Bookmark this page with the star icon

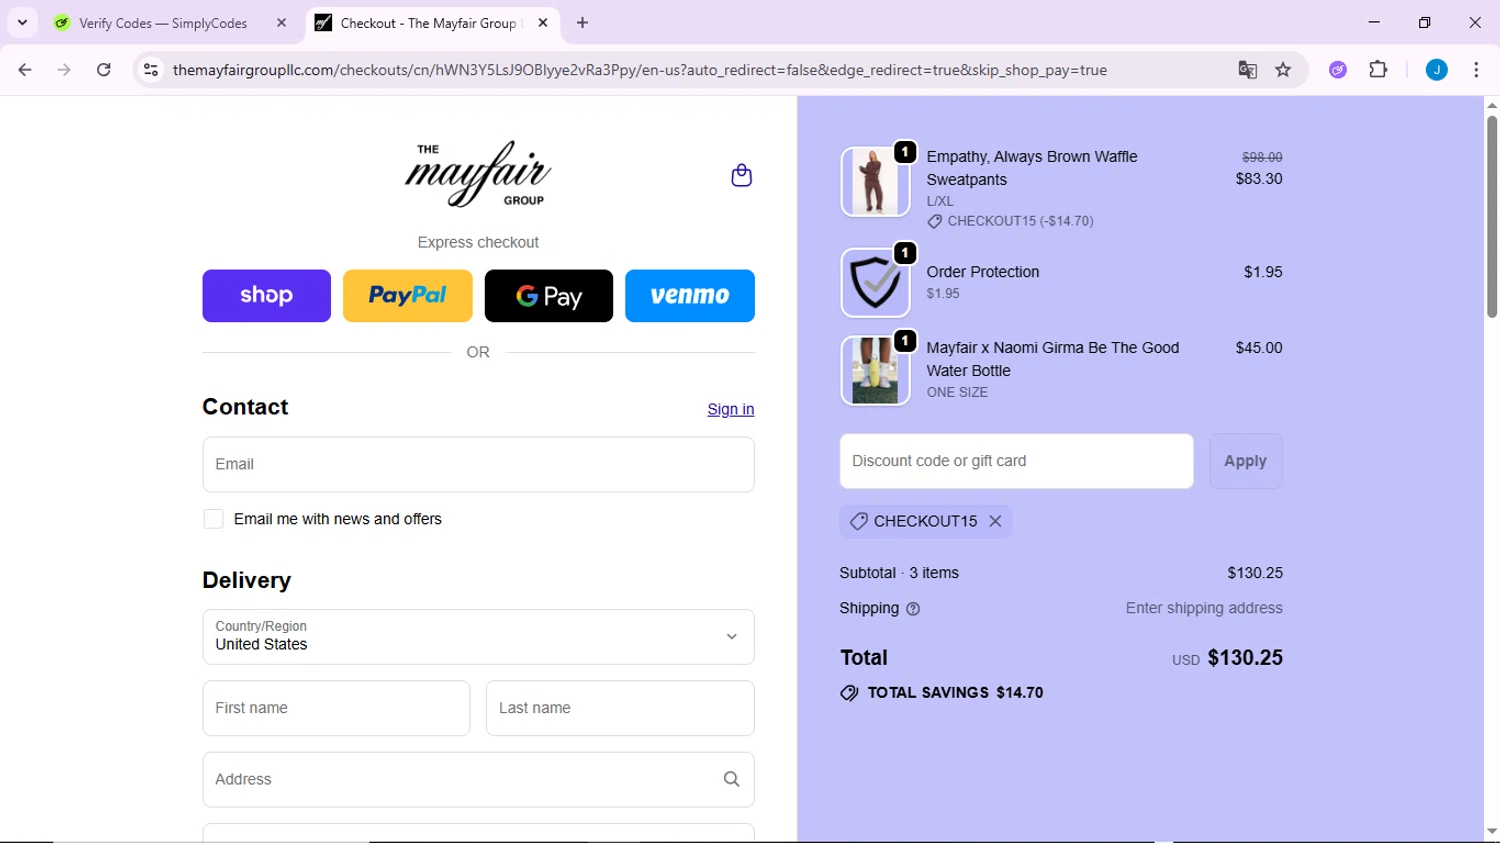pos(1283,70)
